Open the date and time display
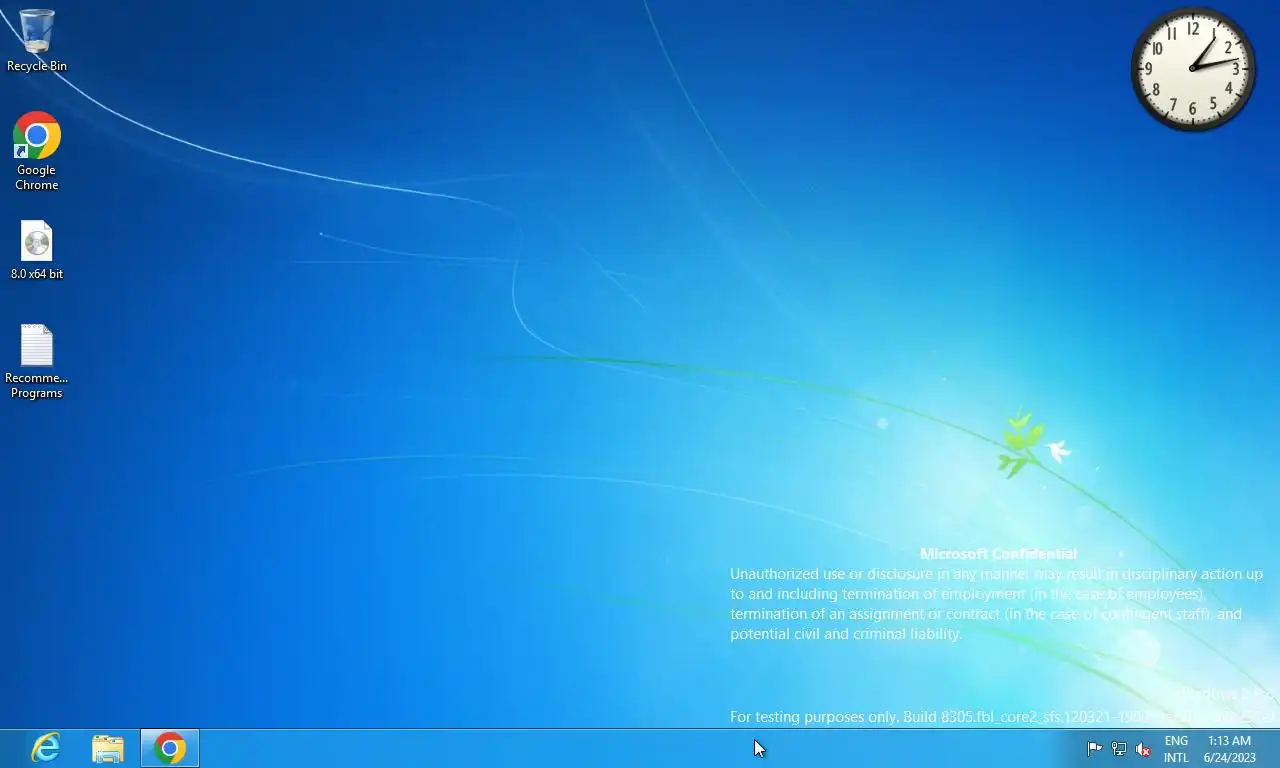 click(x=1230, y=749)
